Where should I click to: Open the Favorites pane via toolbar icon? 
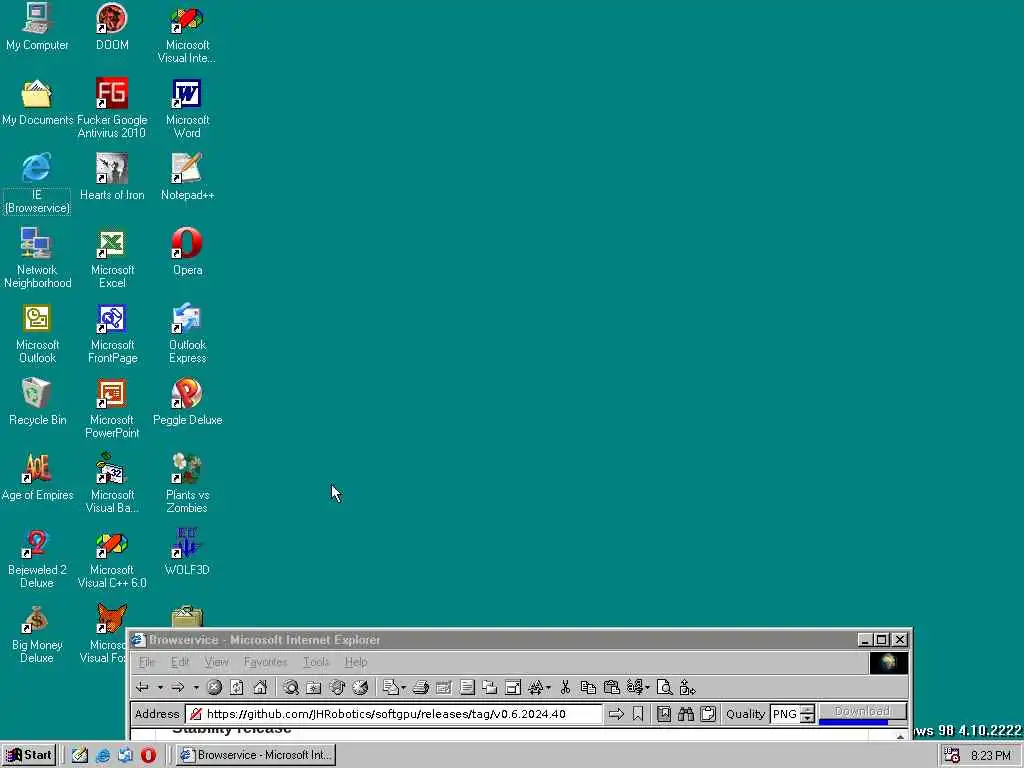[x=314, y=687]
